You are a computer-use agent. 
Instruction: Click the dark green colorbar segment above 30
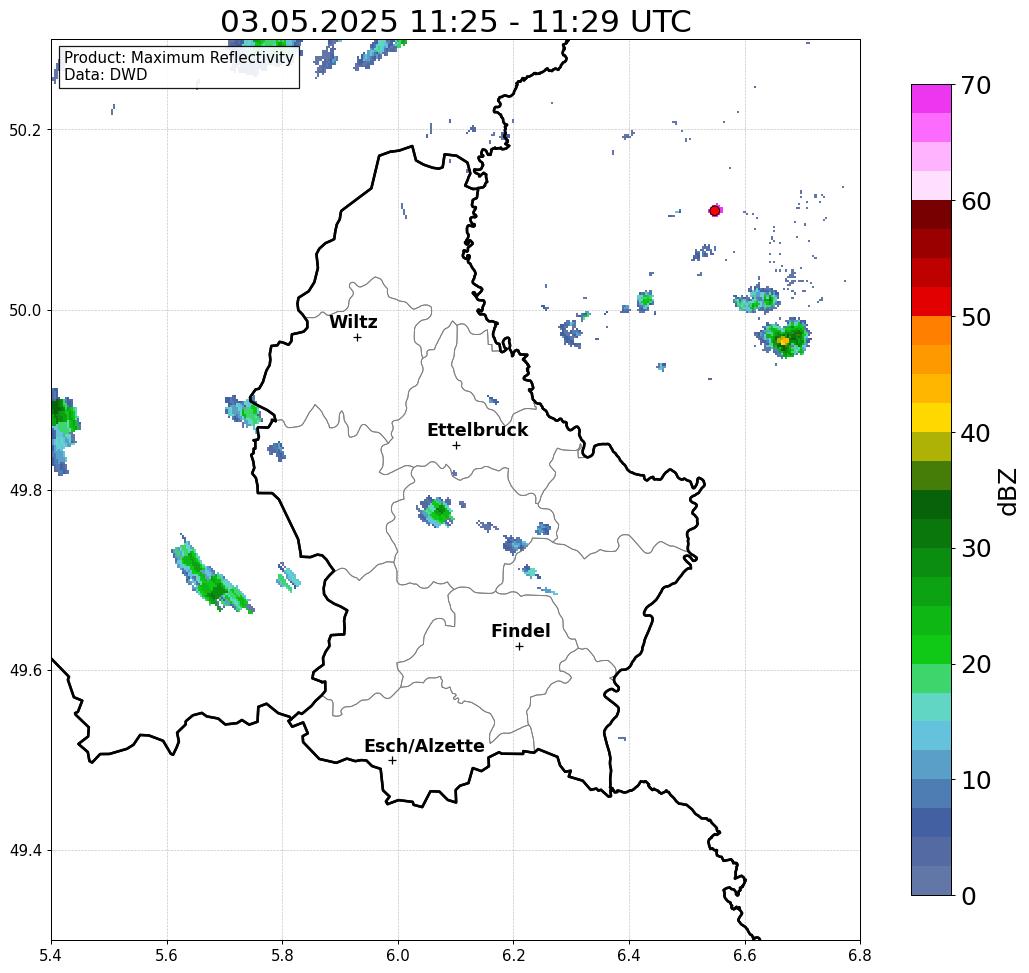931,533
